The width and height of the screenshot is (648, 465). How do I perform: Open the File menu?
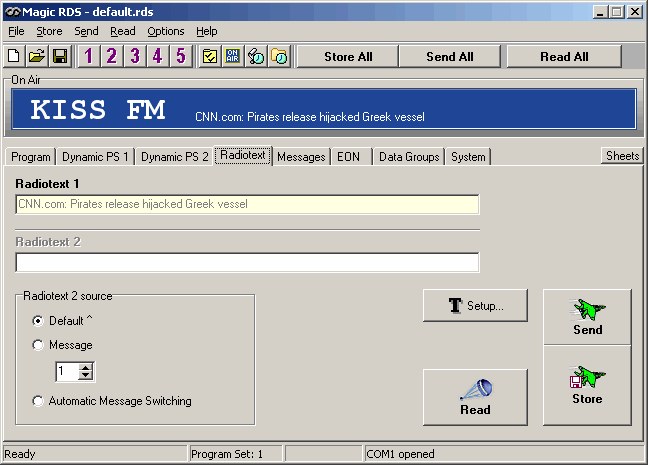[16, 31]
